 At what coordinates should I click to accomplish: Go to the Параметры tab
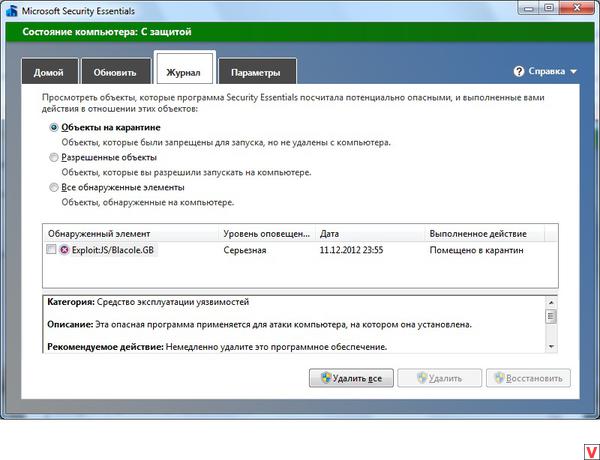point(257,71)
